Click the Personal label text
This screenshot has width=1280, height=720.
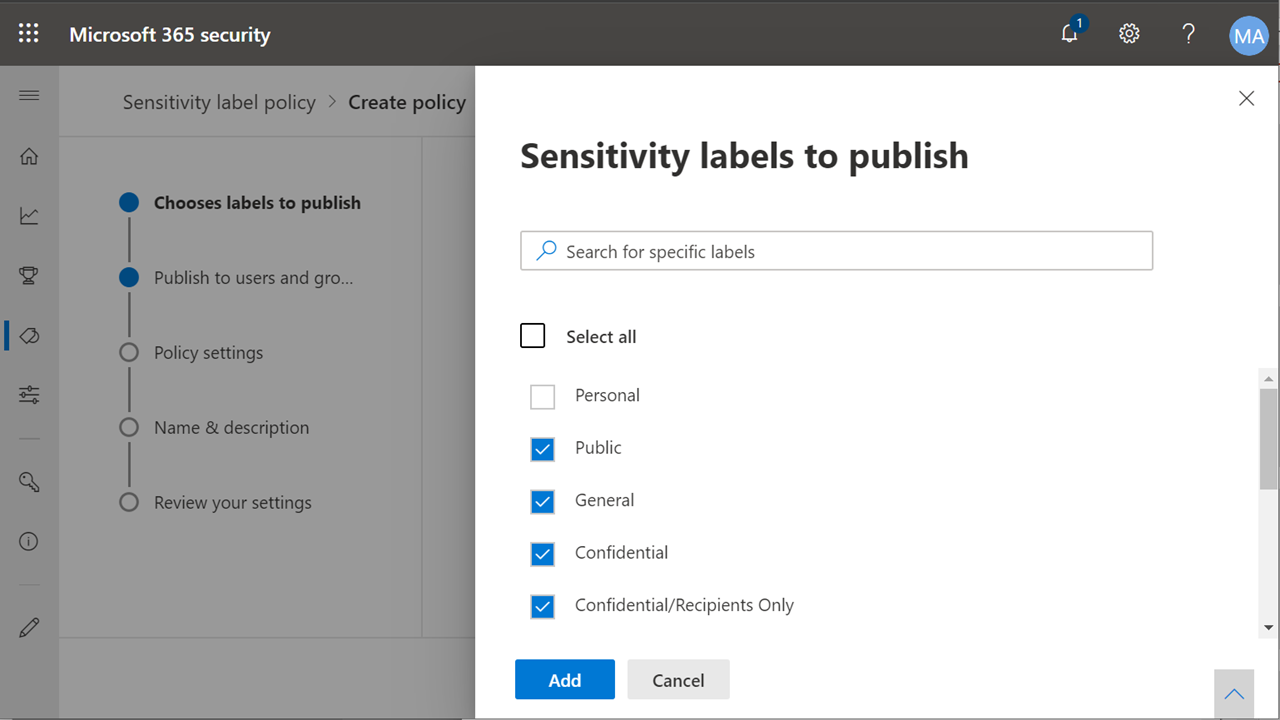[607, 395]
